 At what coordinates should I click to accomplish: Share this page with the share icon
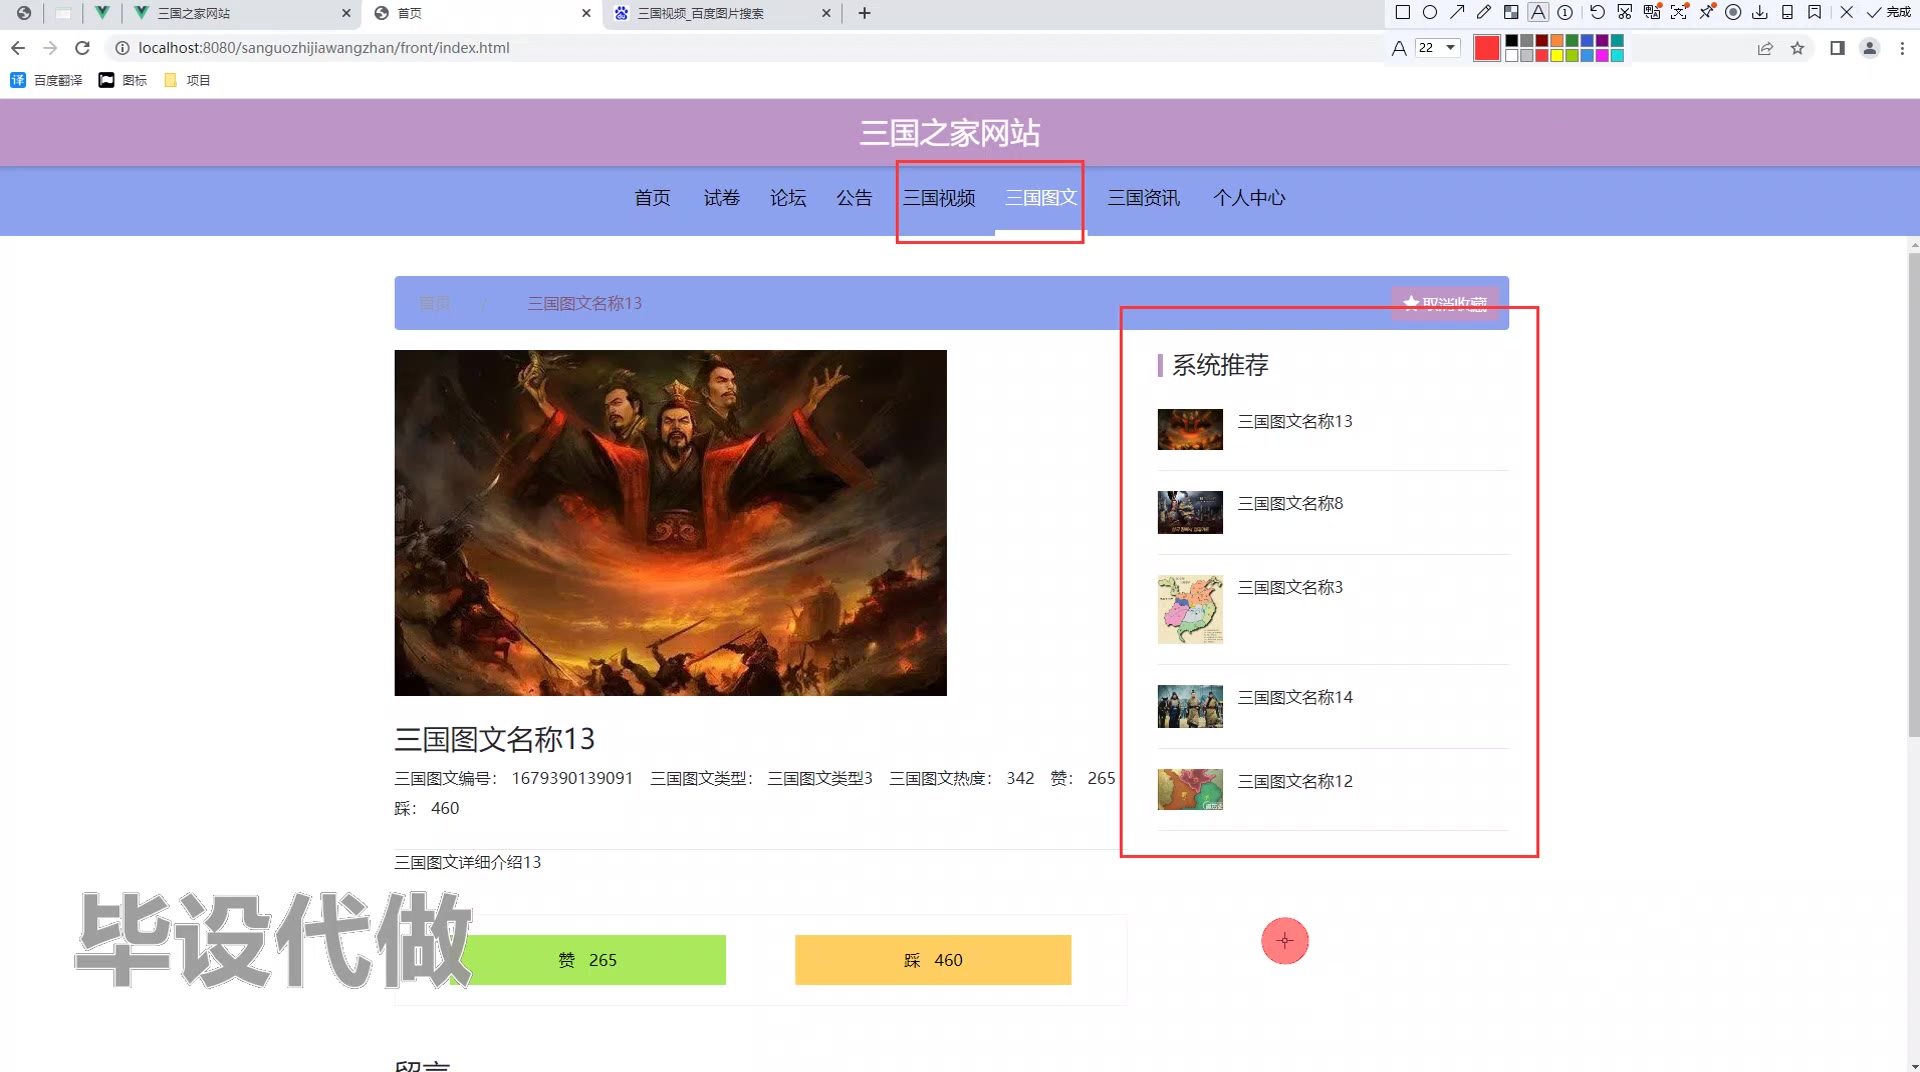pyautogui.click(x=1765, y=48)
